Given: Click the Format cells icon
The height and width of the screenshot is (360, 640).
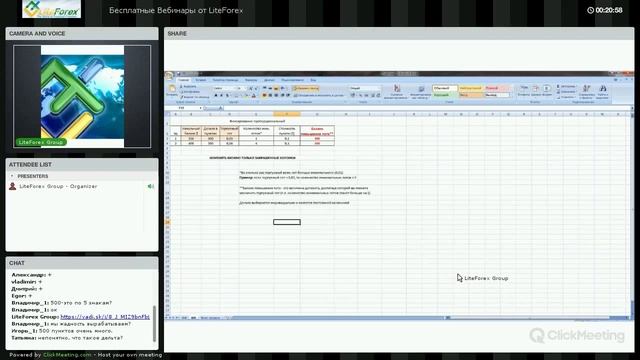Looking at the screenshot, I should (x=547, y=89).
